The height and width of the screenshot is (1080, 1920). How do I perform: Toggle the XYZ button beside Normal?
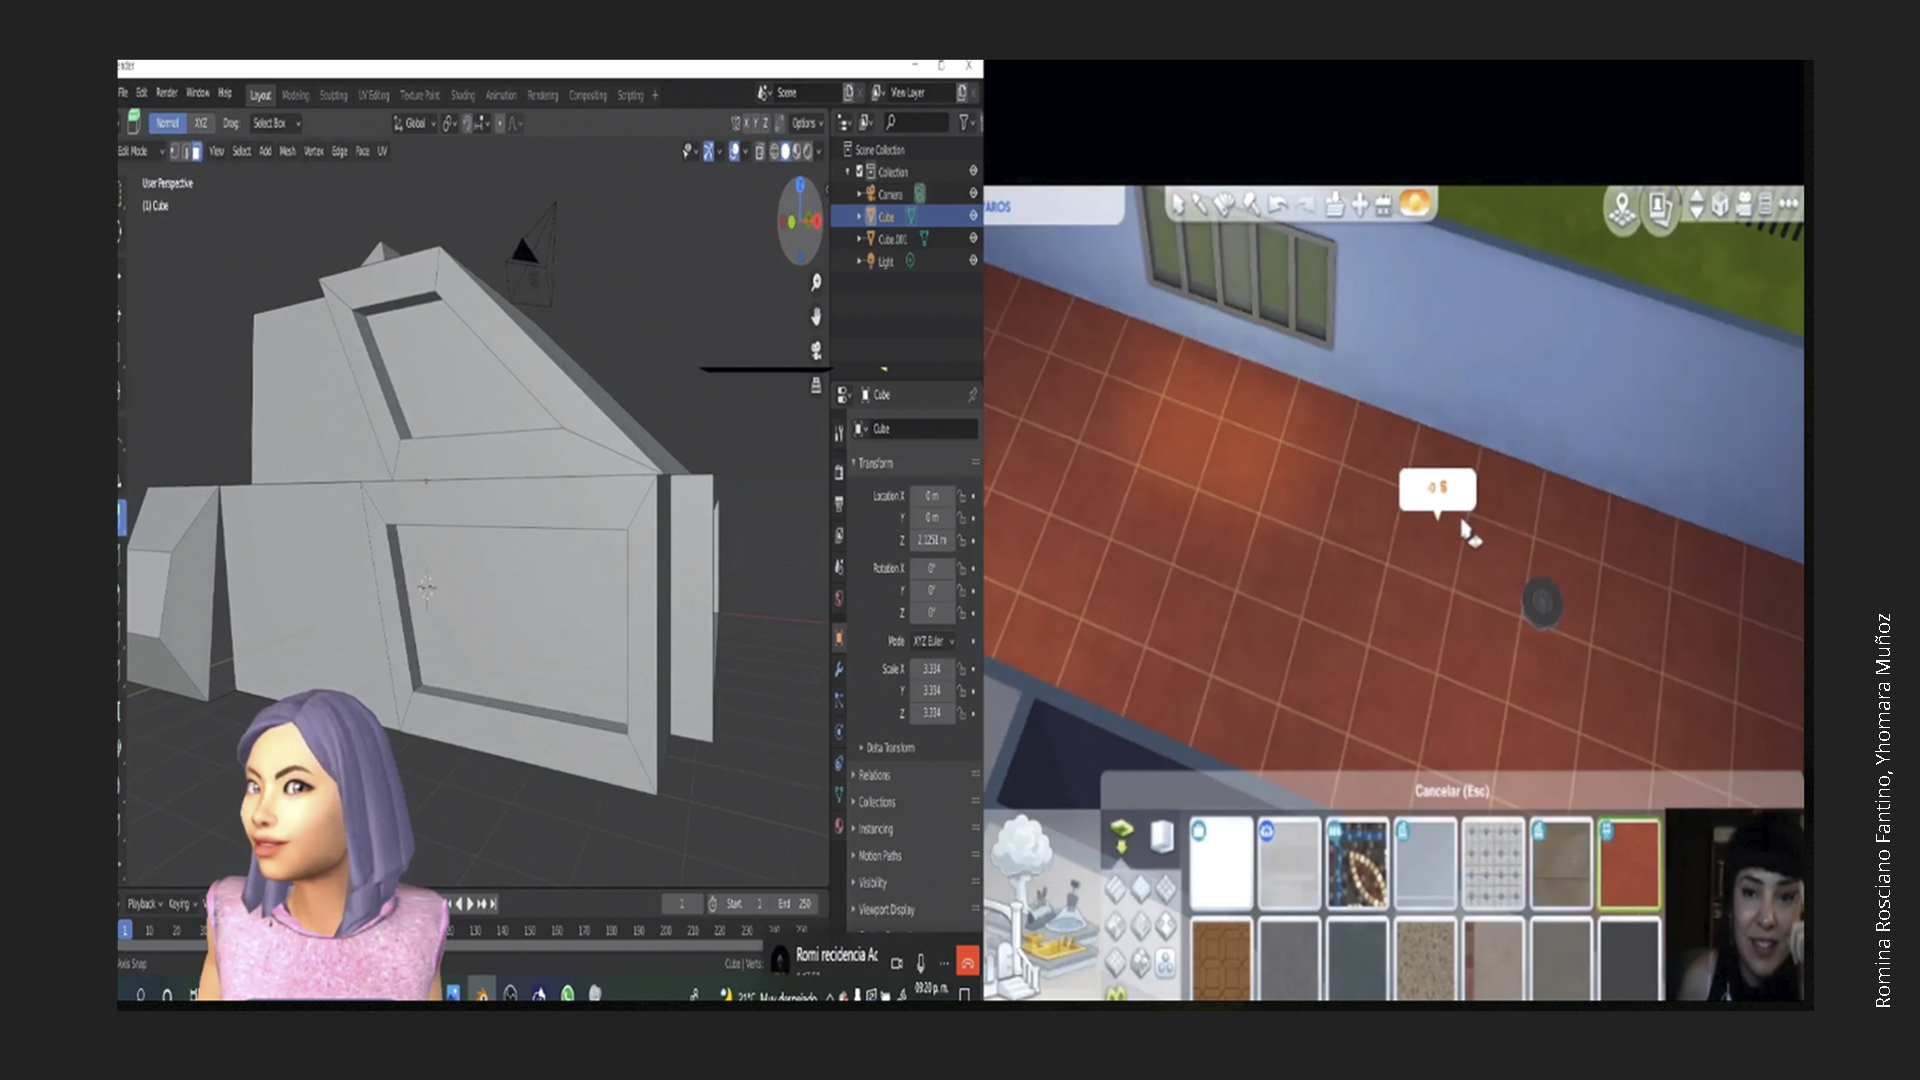click(201, 123)
